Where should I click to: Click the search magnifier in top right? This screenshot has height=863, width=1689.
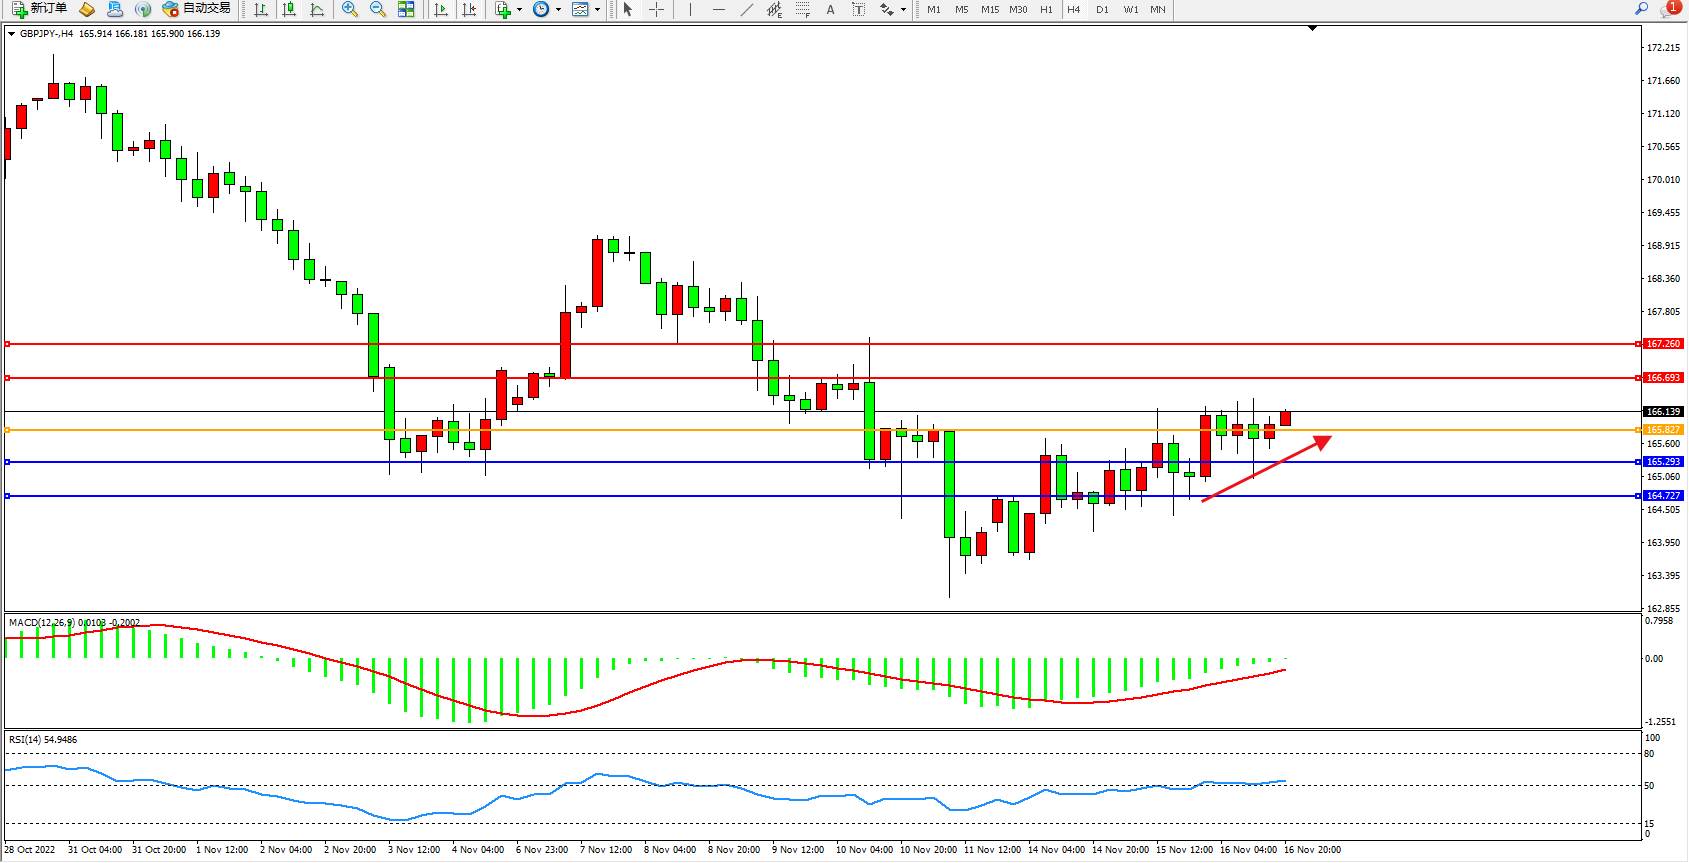[x=1641, y=9]
